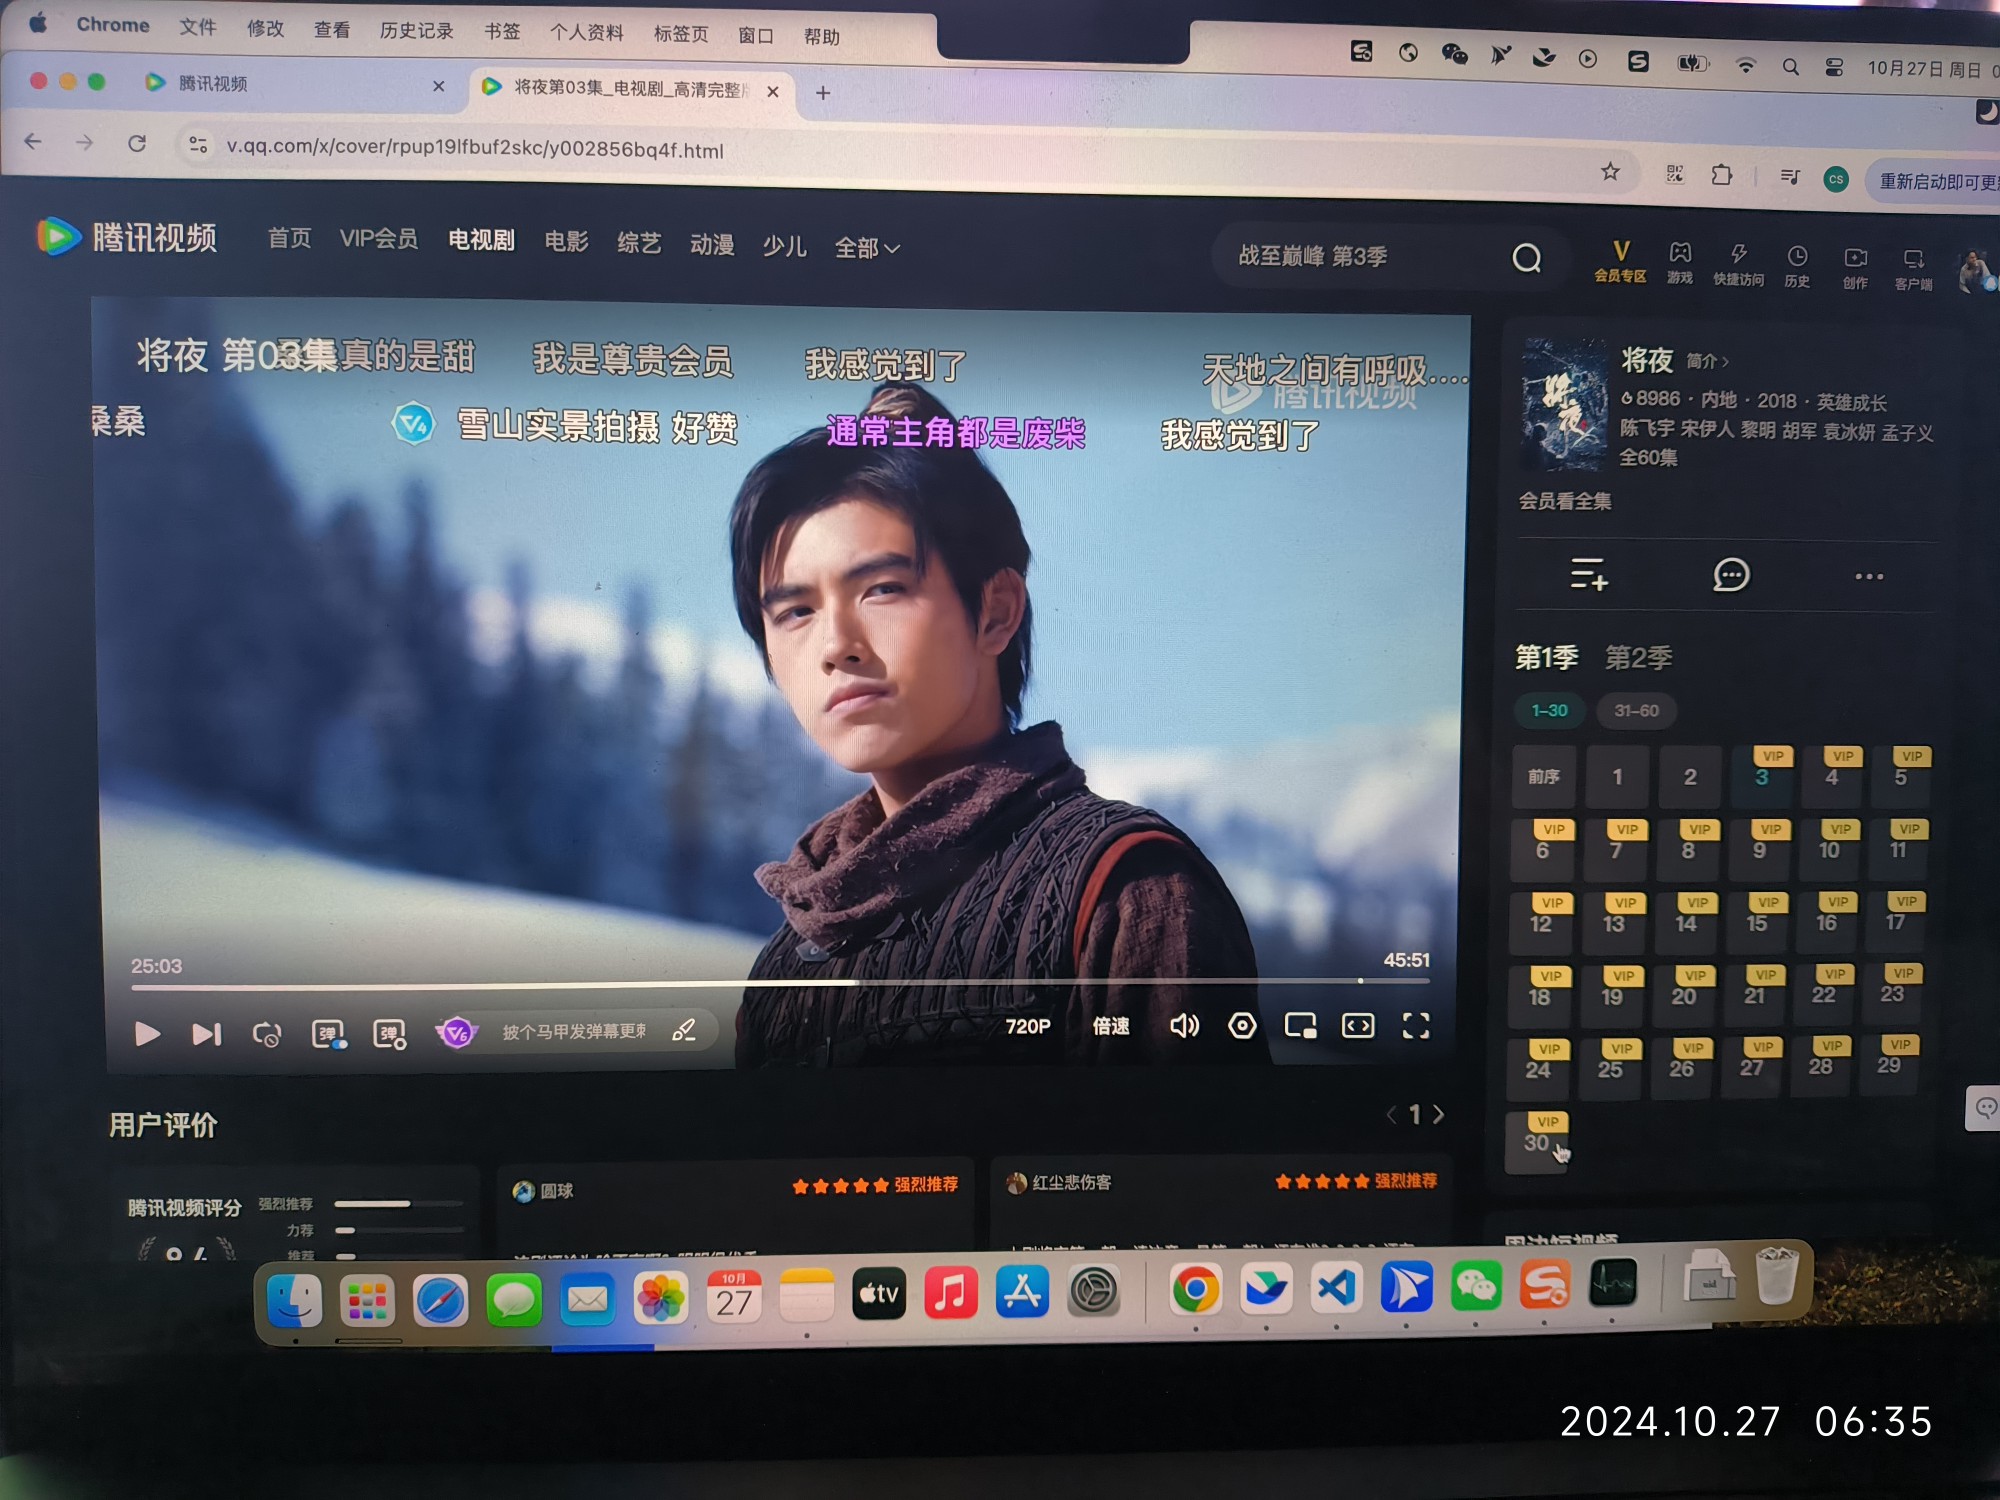Click the loop replay icon in player
Viewport: 2000px width, 1500px height.
[x=267, y=1034]
